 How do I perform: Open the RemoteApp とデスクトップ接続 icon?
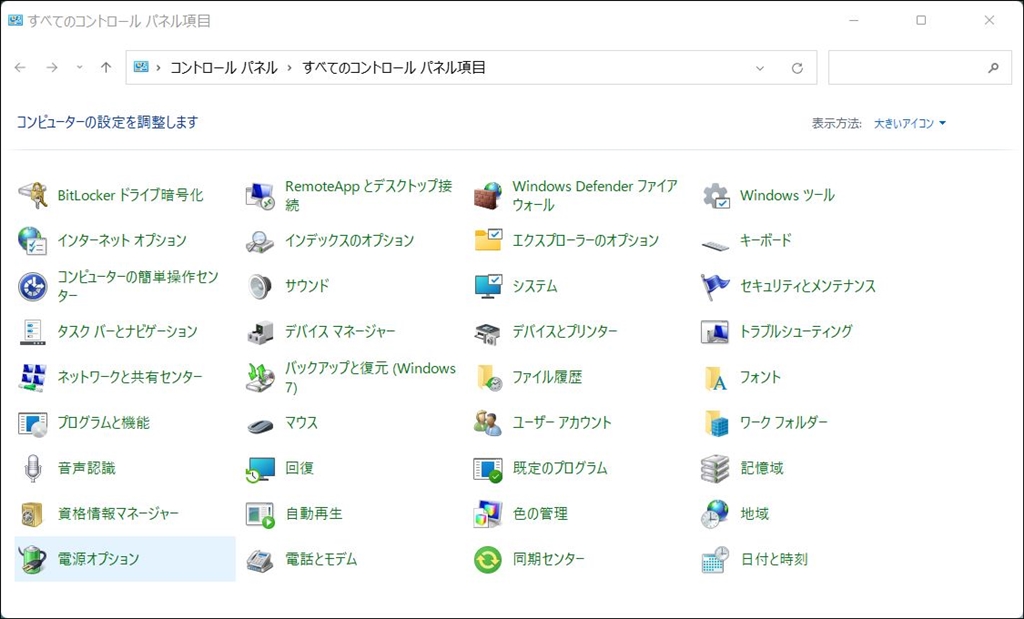point(260,195)
